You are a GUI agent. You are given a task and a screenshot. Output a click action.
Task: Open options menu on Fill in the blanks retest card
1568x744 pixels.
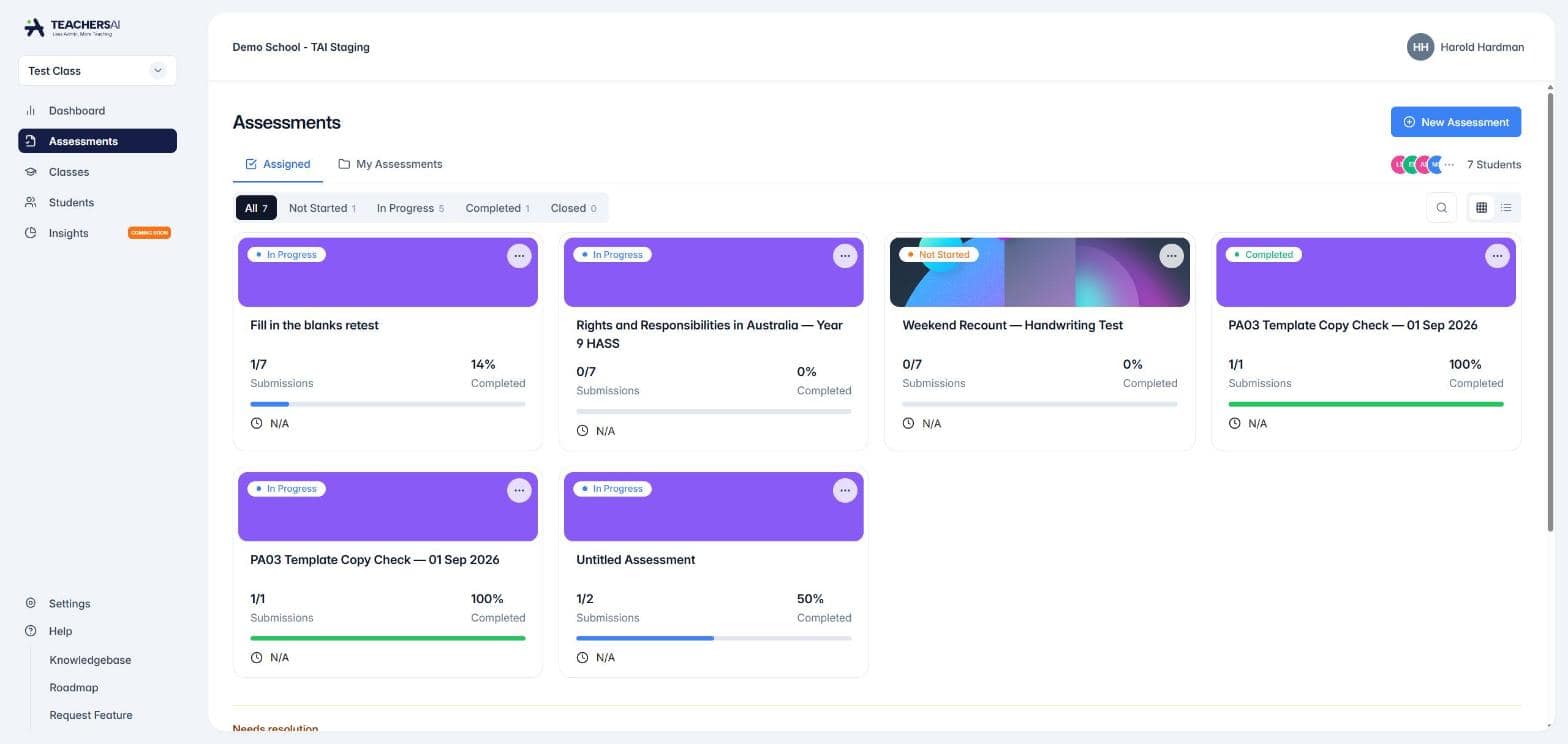[519, 256]
